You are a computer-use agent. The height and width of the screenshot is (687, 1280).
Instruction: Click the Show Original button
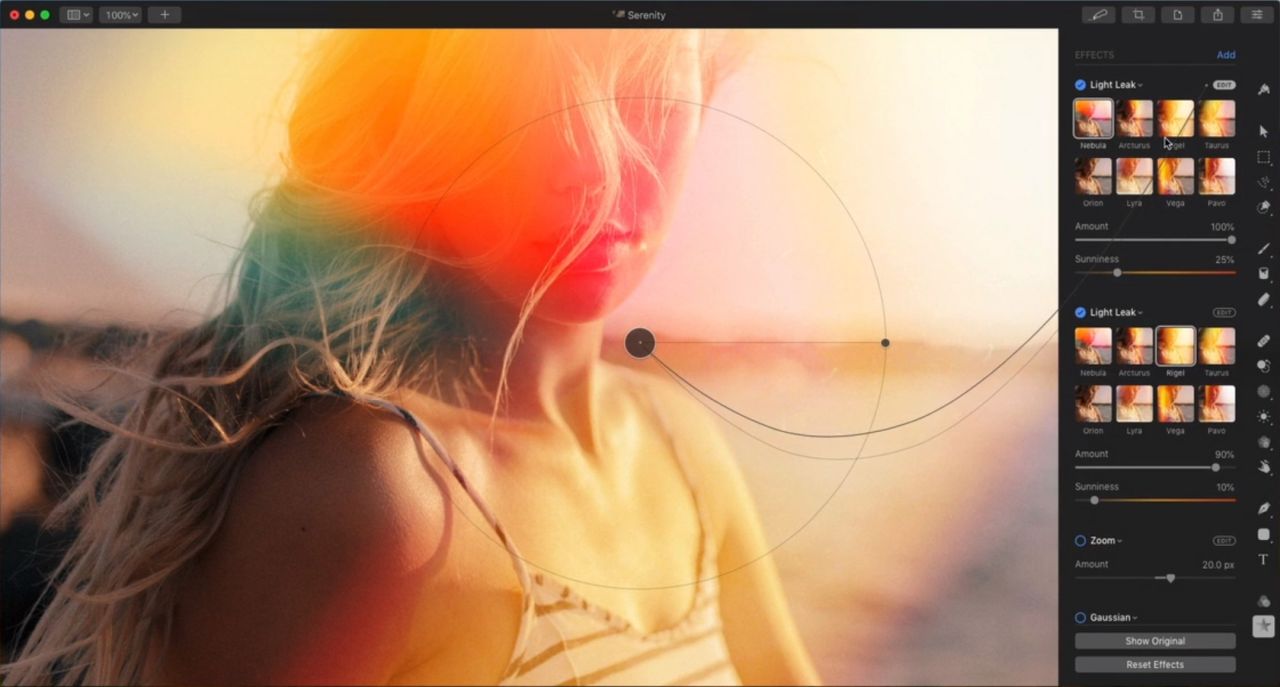pos(1155,641)
